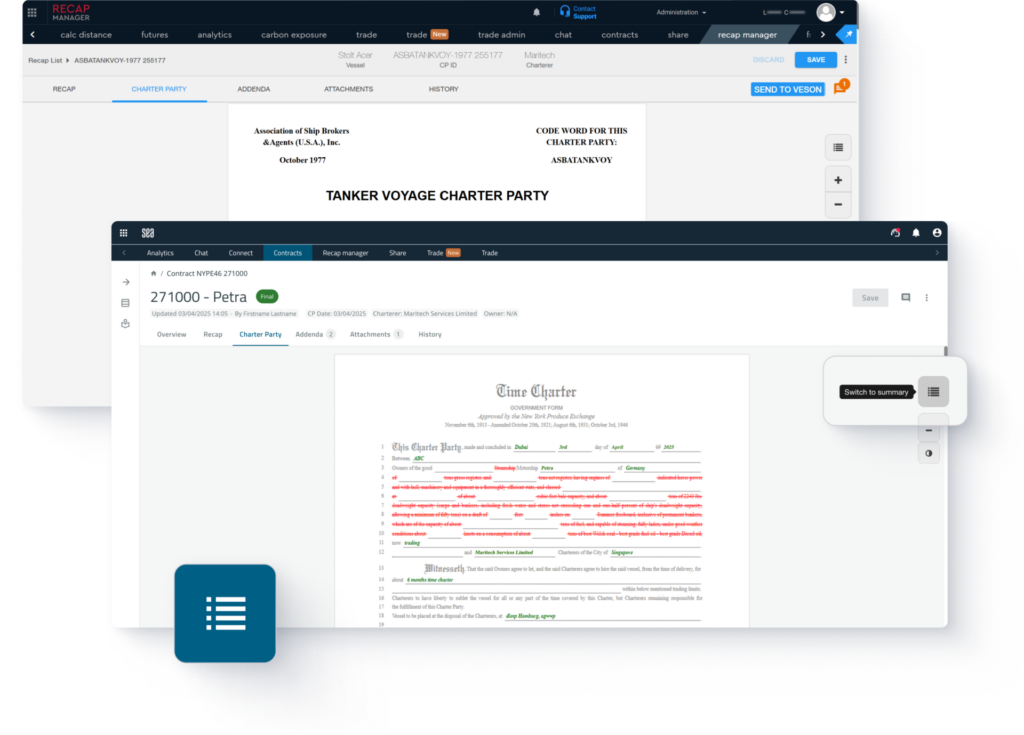Go back to Recap List breadcrumb
The width and height of the screenshot is (1024, 735).
tap(45, 60)
